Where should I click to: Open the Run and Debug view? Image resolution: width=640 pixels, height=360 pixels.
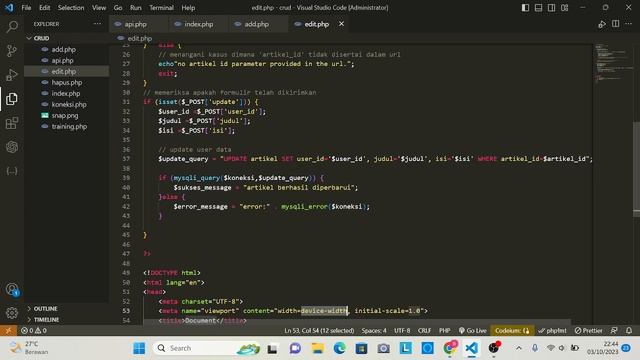click(12, 75)
